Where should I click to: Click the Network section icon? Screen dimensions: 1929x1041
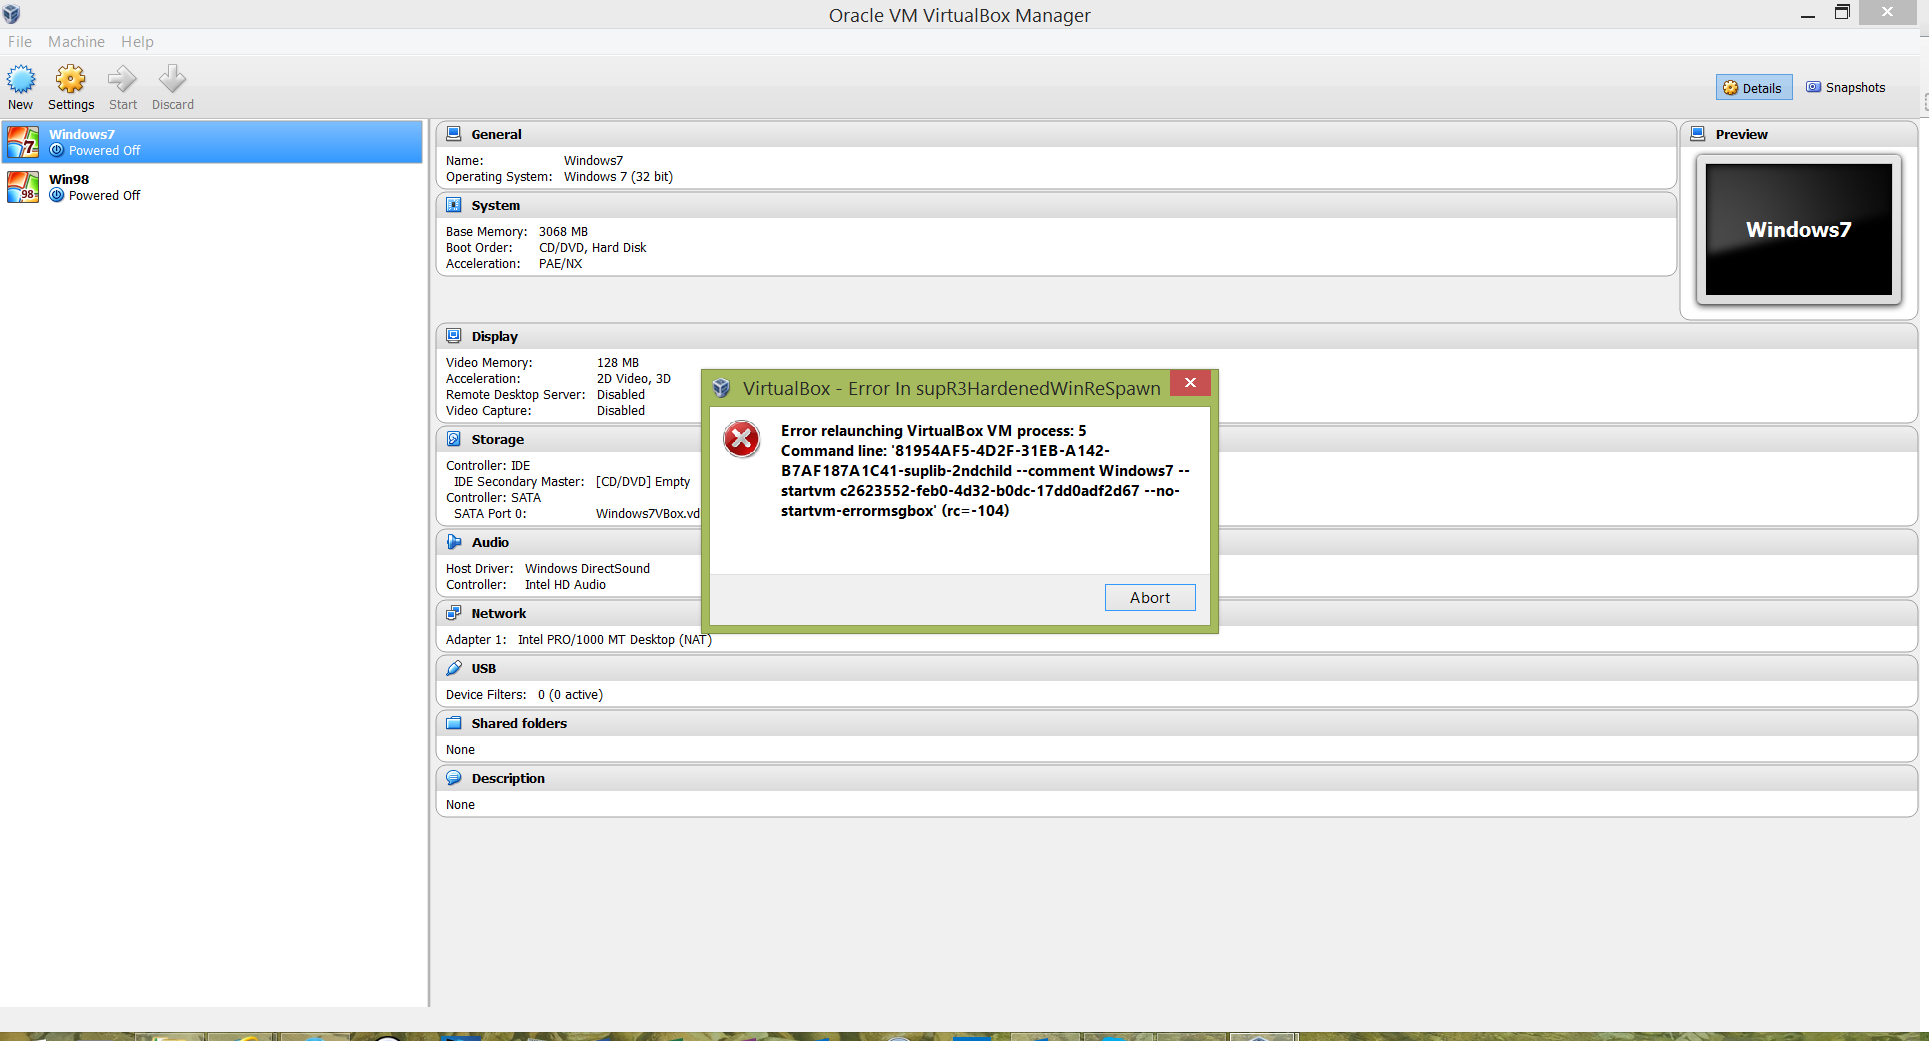pyautogui.click(x=454, y=613)
